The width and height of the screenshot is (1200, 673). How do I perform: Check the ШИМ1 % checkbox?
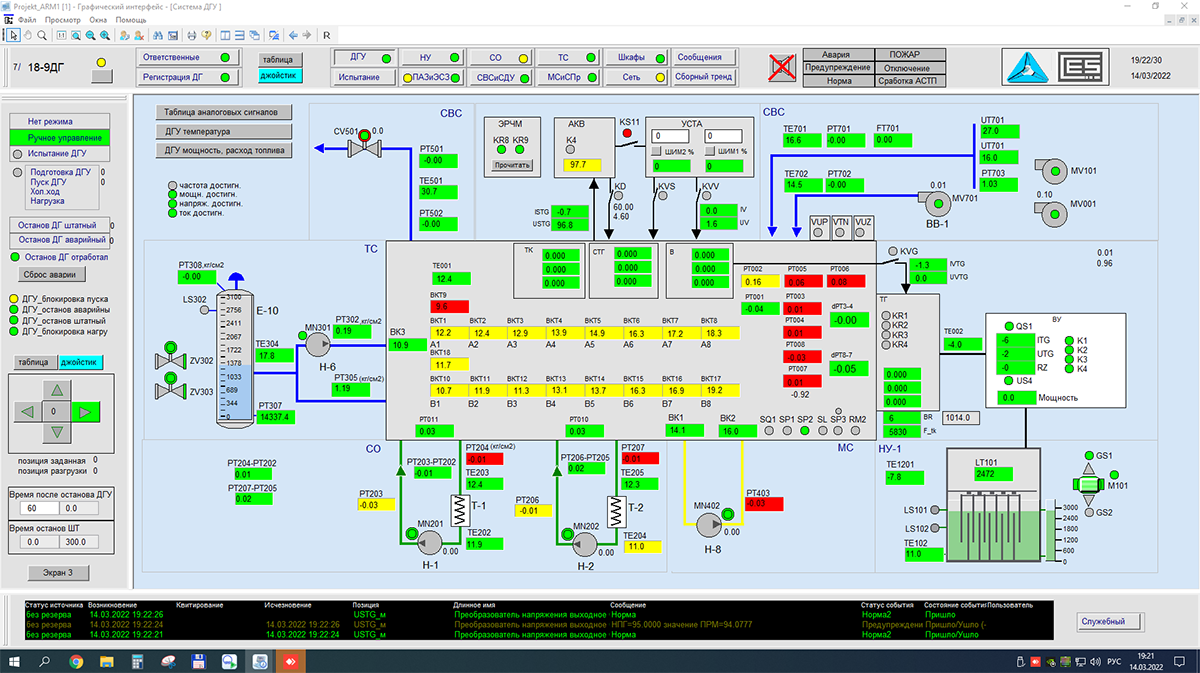(709, 151)
